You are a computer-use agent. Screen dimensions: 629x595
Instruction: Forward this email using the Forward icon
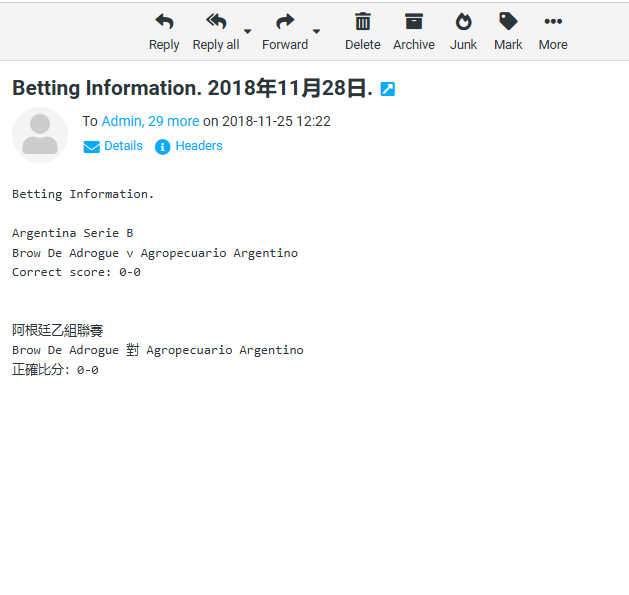285,22
